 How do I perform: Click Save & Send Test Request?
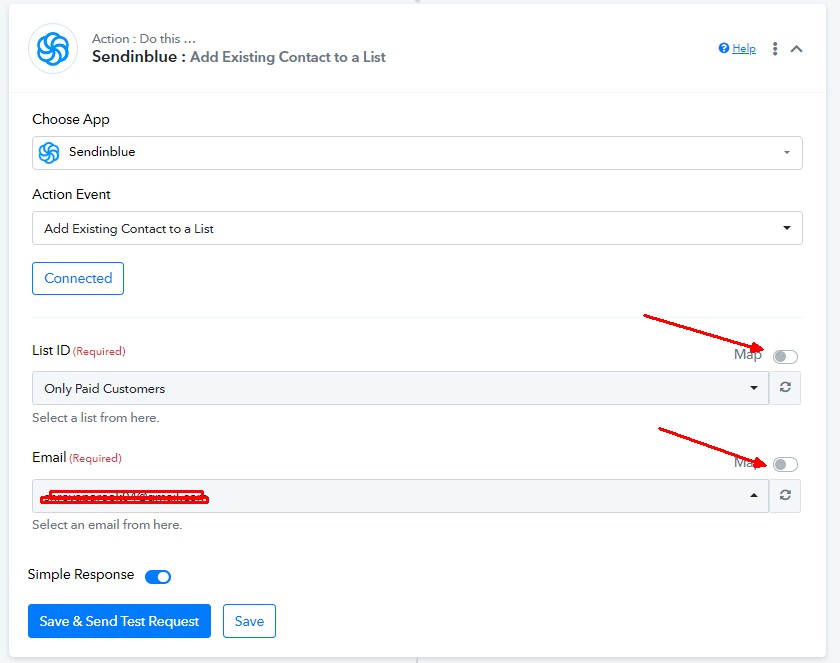tap(119, 621)
